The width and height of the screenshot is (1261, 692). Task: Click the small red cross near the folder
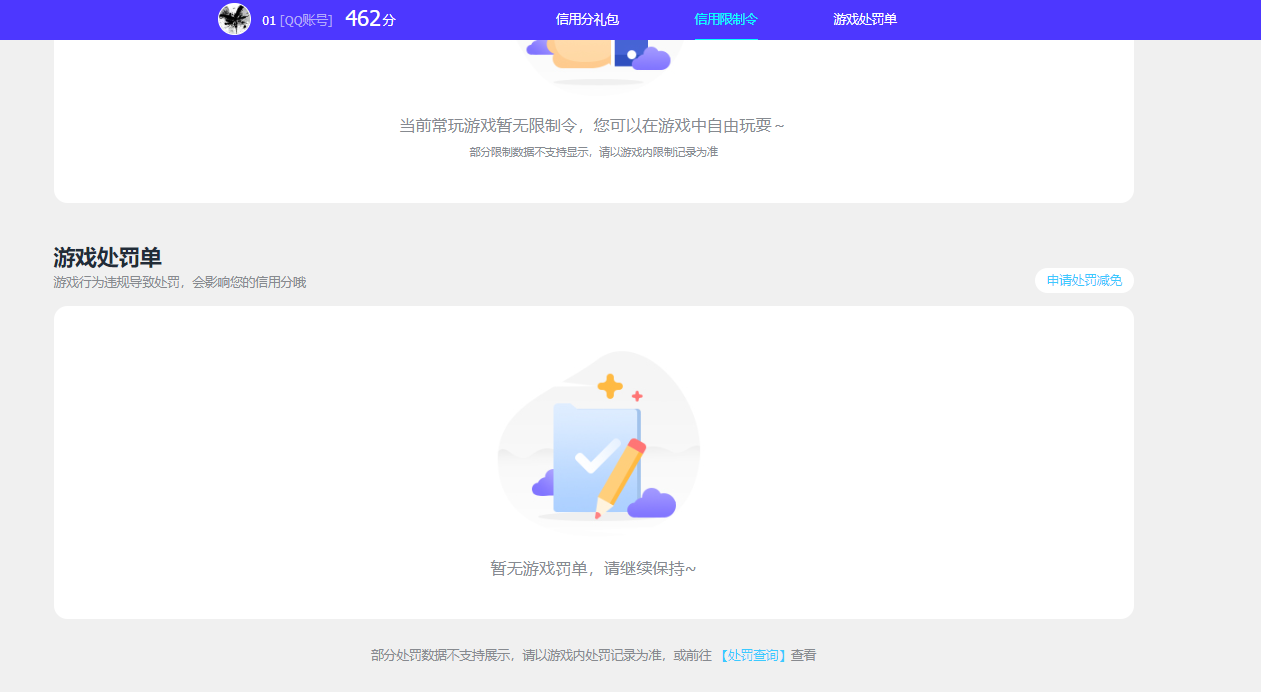636,395
